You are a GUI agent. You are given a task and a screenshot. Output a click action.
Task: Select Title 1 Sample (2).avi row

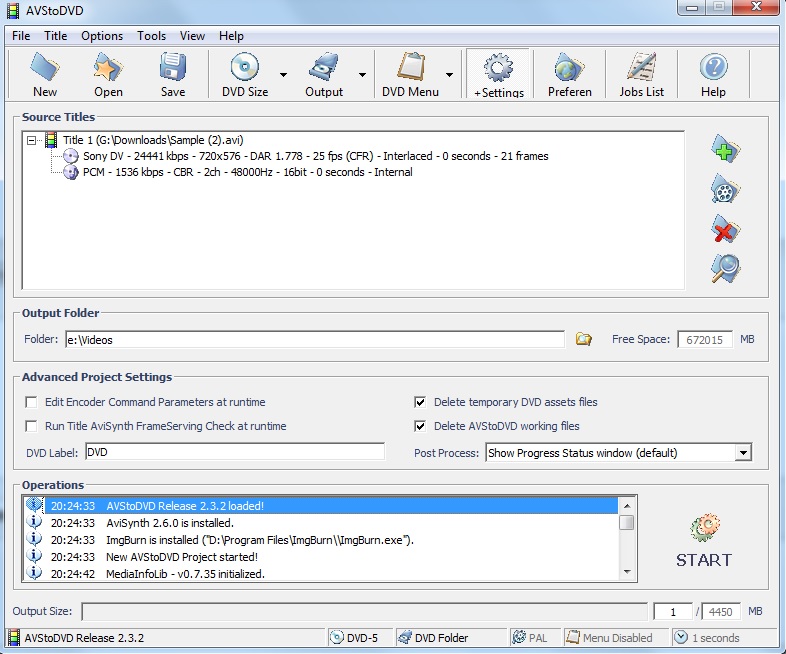click(x=153, y=140)
